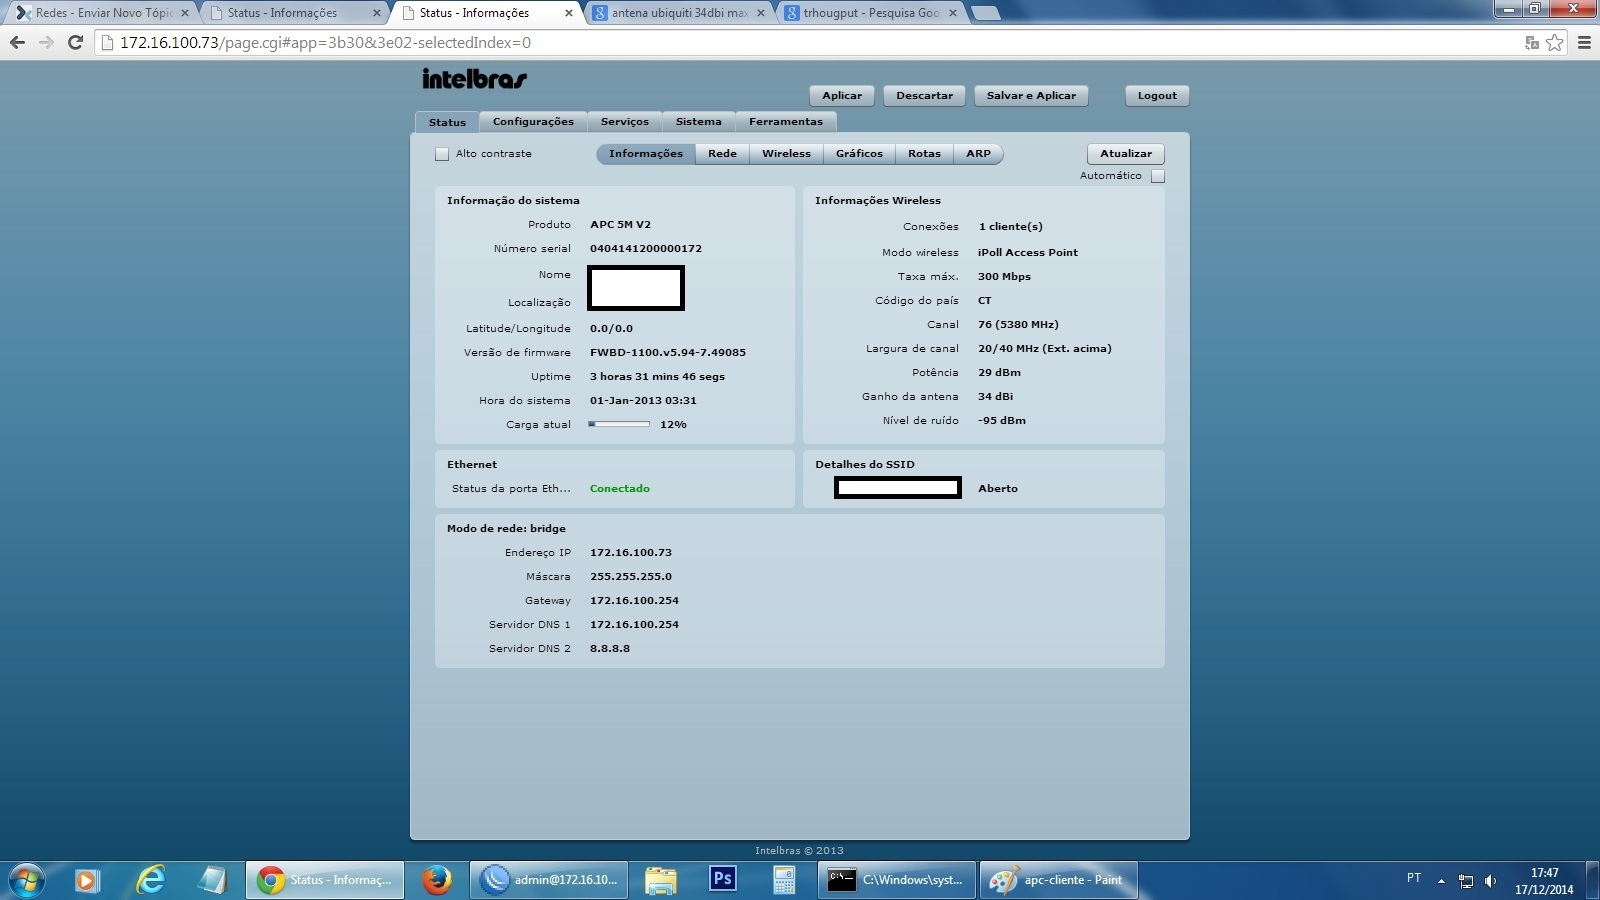Click the Aberto SSID security text
The height and width of the screenshot is (900, 1600).
[x=998, y=489]
